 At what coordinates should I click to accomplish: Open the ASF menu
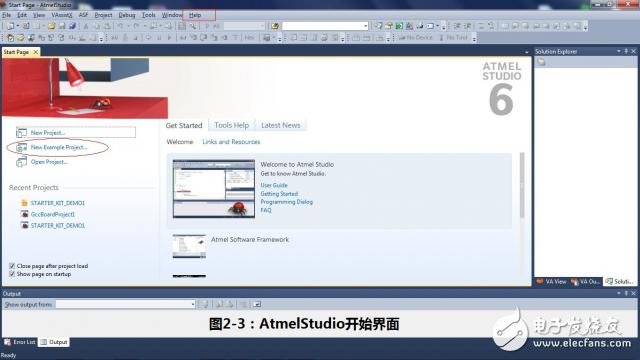83,15
